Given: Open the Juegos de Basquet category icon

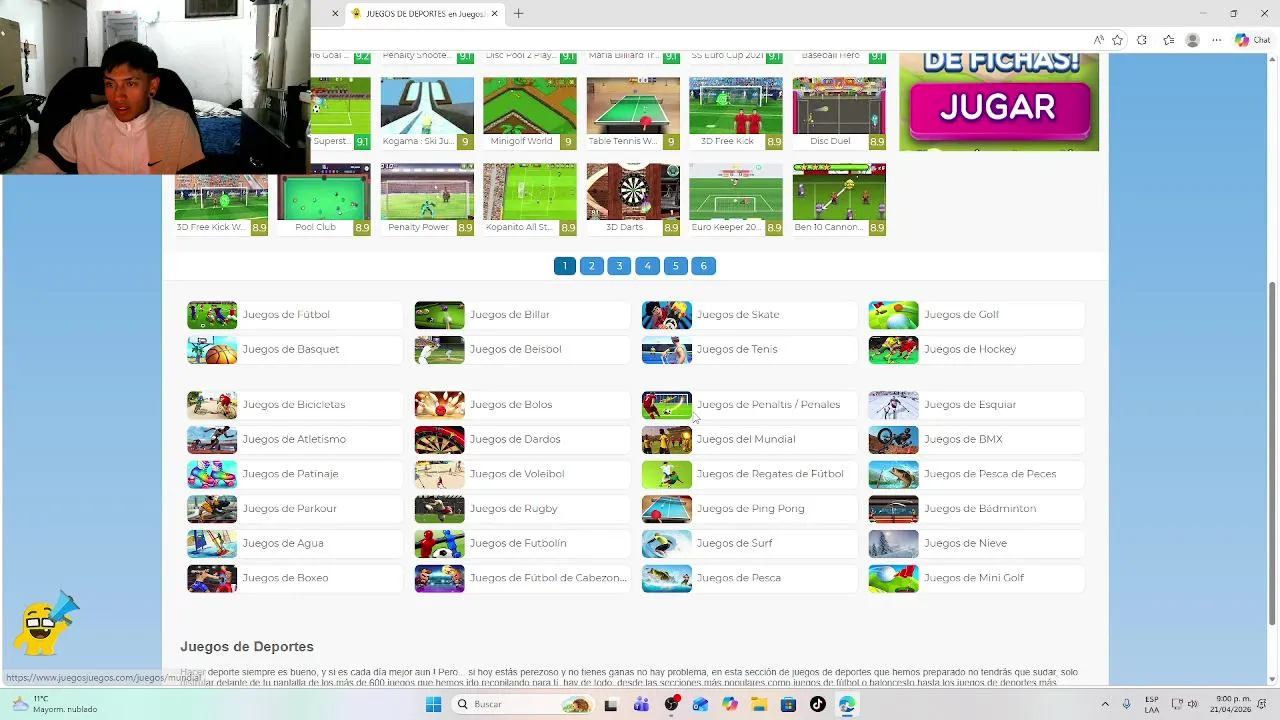Looking at the screenshot, I should click(x=212, y=350).
